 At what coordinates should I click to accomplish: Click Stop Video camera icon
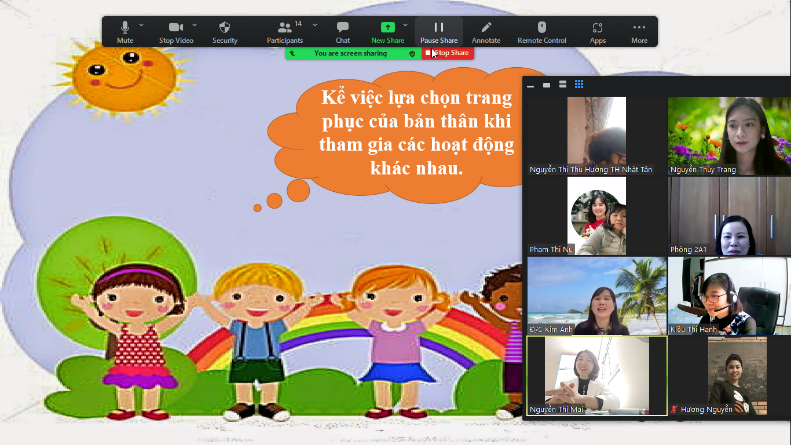click(175, 30)
